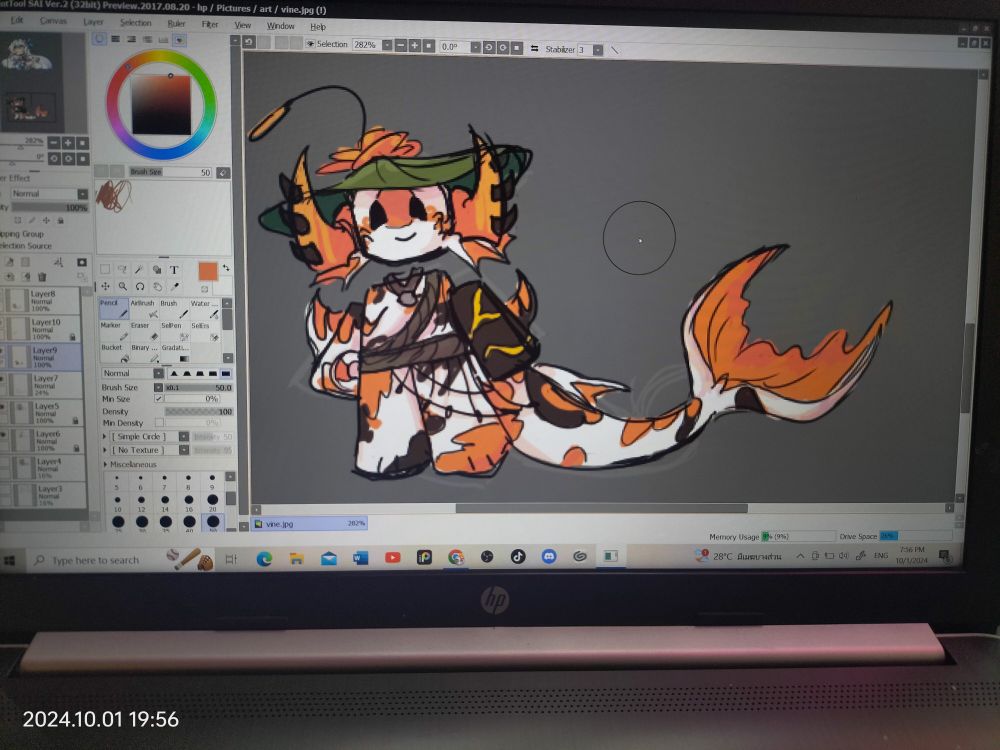Screen dimensions: 1000x750
Task: Select the Text tool
Action: coord(173,269)
